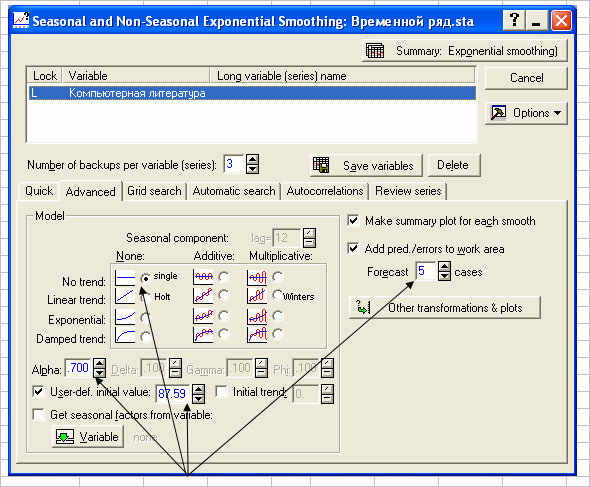Viewport: 590px width, 487px height.
Task: Select no trend multiplicative seasonal radio
Action: click(x=278, y=277)
